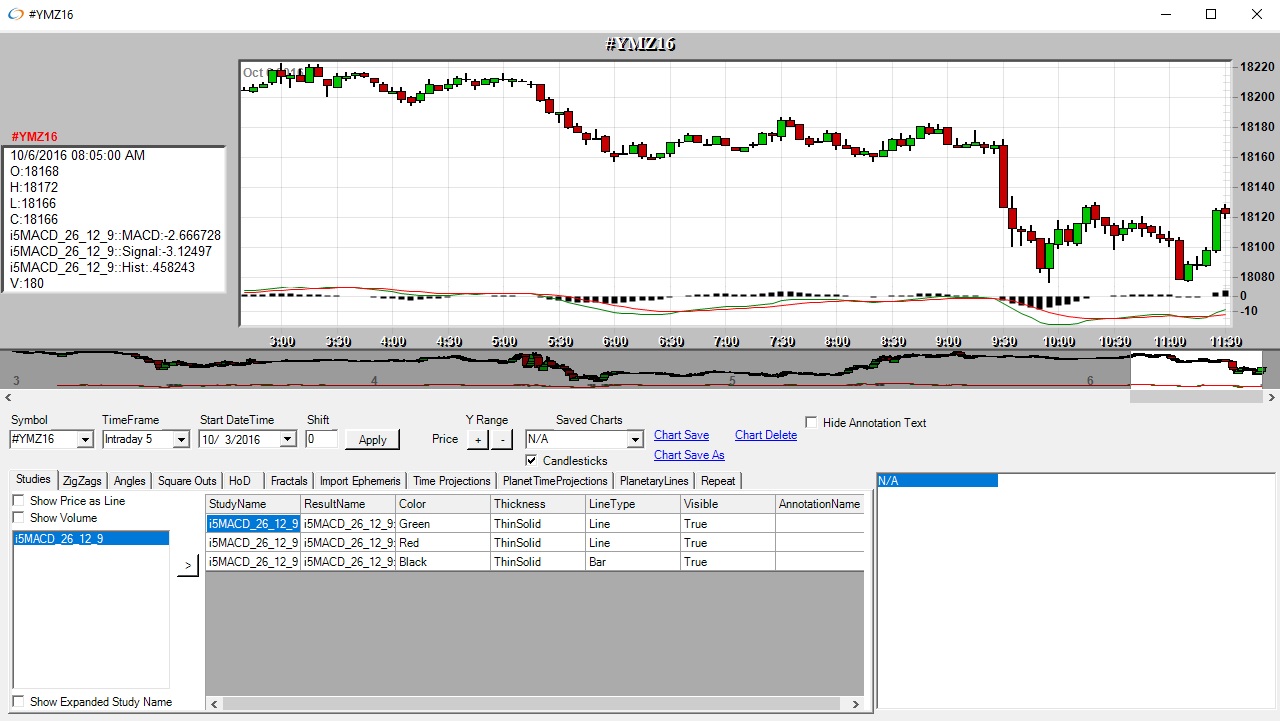Image resolution: width=1280 pixels, height=721 pixels.
Task: Toggle the Candlesticks checkbox
Action: coord(532,461)
